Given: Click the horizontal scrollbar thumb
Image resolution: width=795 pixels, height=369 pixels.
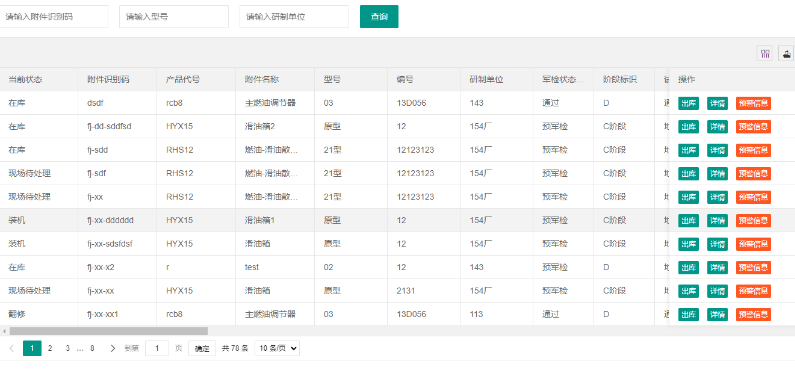Looking at the screenshot, I should [x=109, y=331].
